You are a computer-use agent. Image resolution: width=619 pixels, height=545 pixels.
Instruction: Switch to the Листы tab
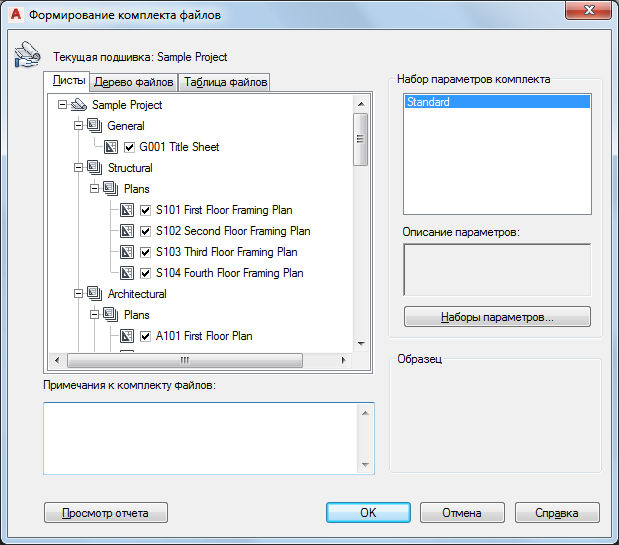67,81
